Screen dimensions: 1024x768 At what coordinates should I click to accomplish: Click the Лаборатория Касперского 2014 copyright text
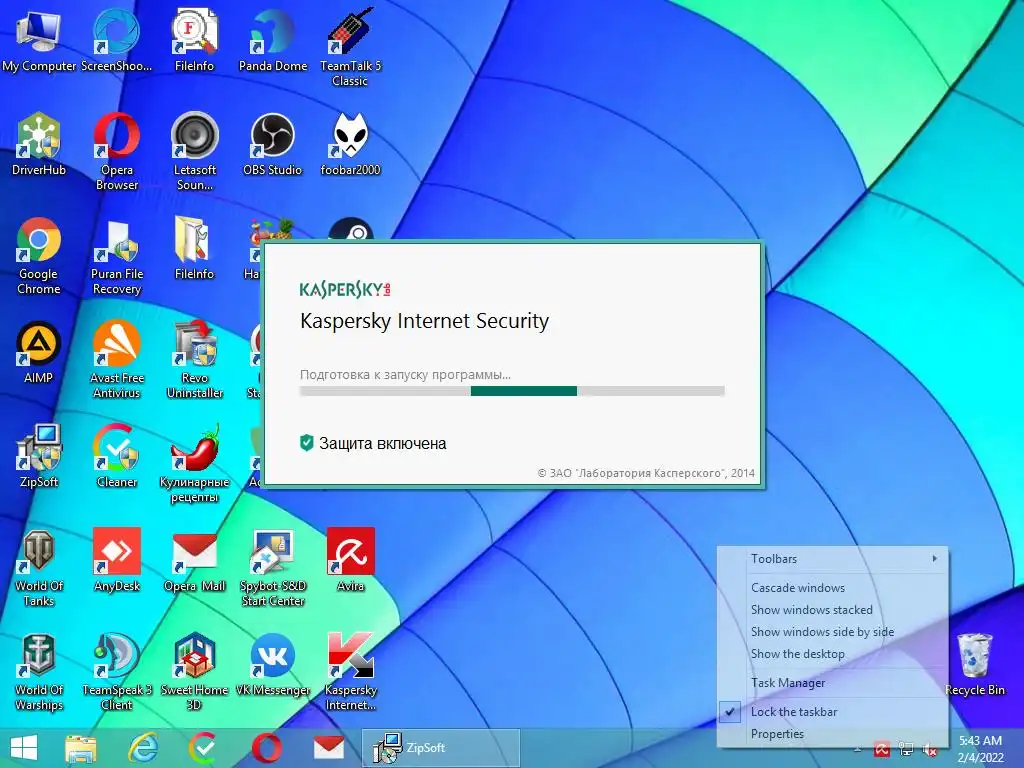click(646, 473)
